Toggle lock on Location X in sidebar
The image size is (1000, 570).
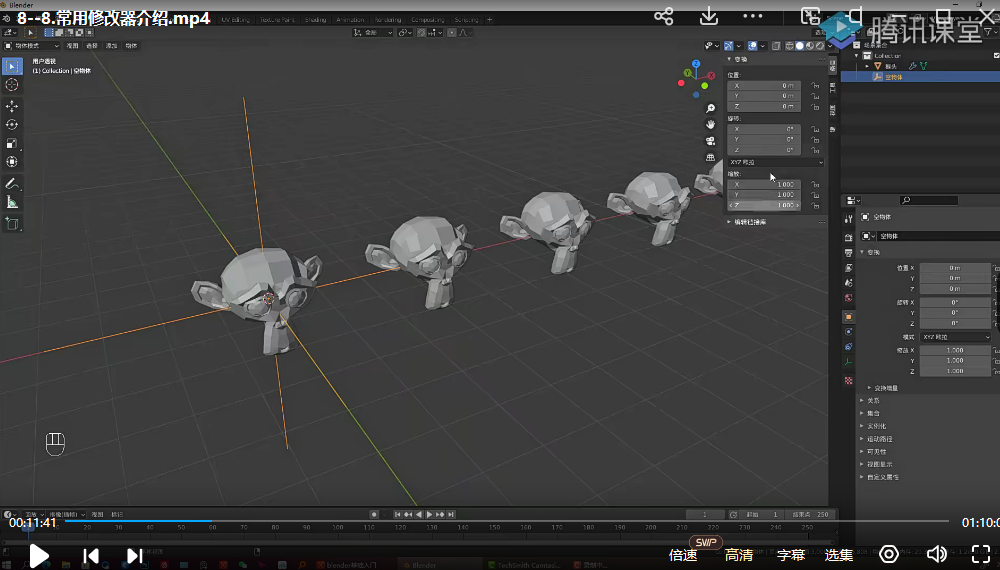(815, 85)
